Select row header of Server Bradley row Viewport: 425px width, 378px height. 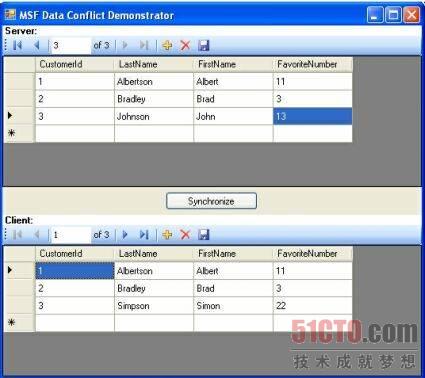(19, 99)
